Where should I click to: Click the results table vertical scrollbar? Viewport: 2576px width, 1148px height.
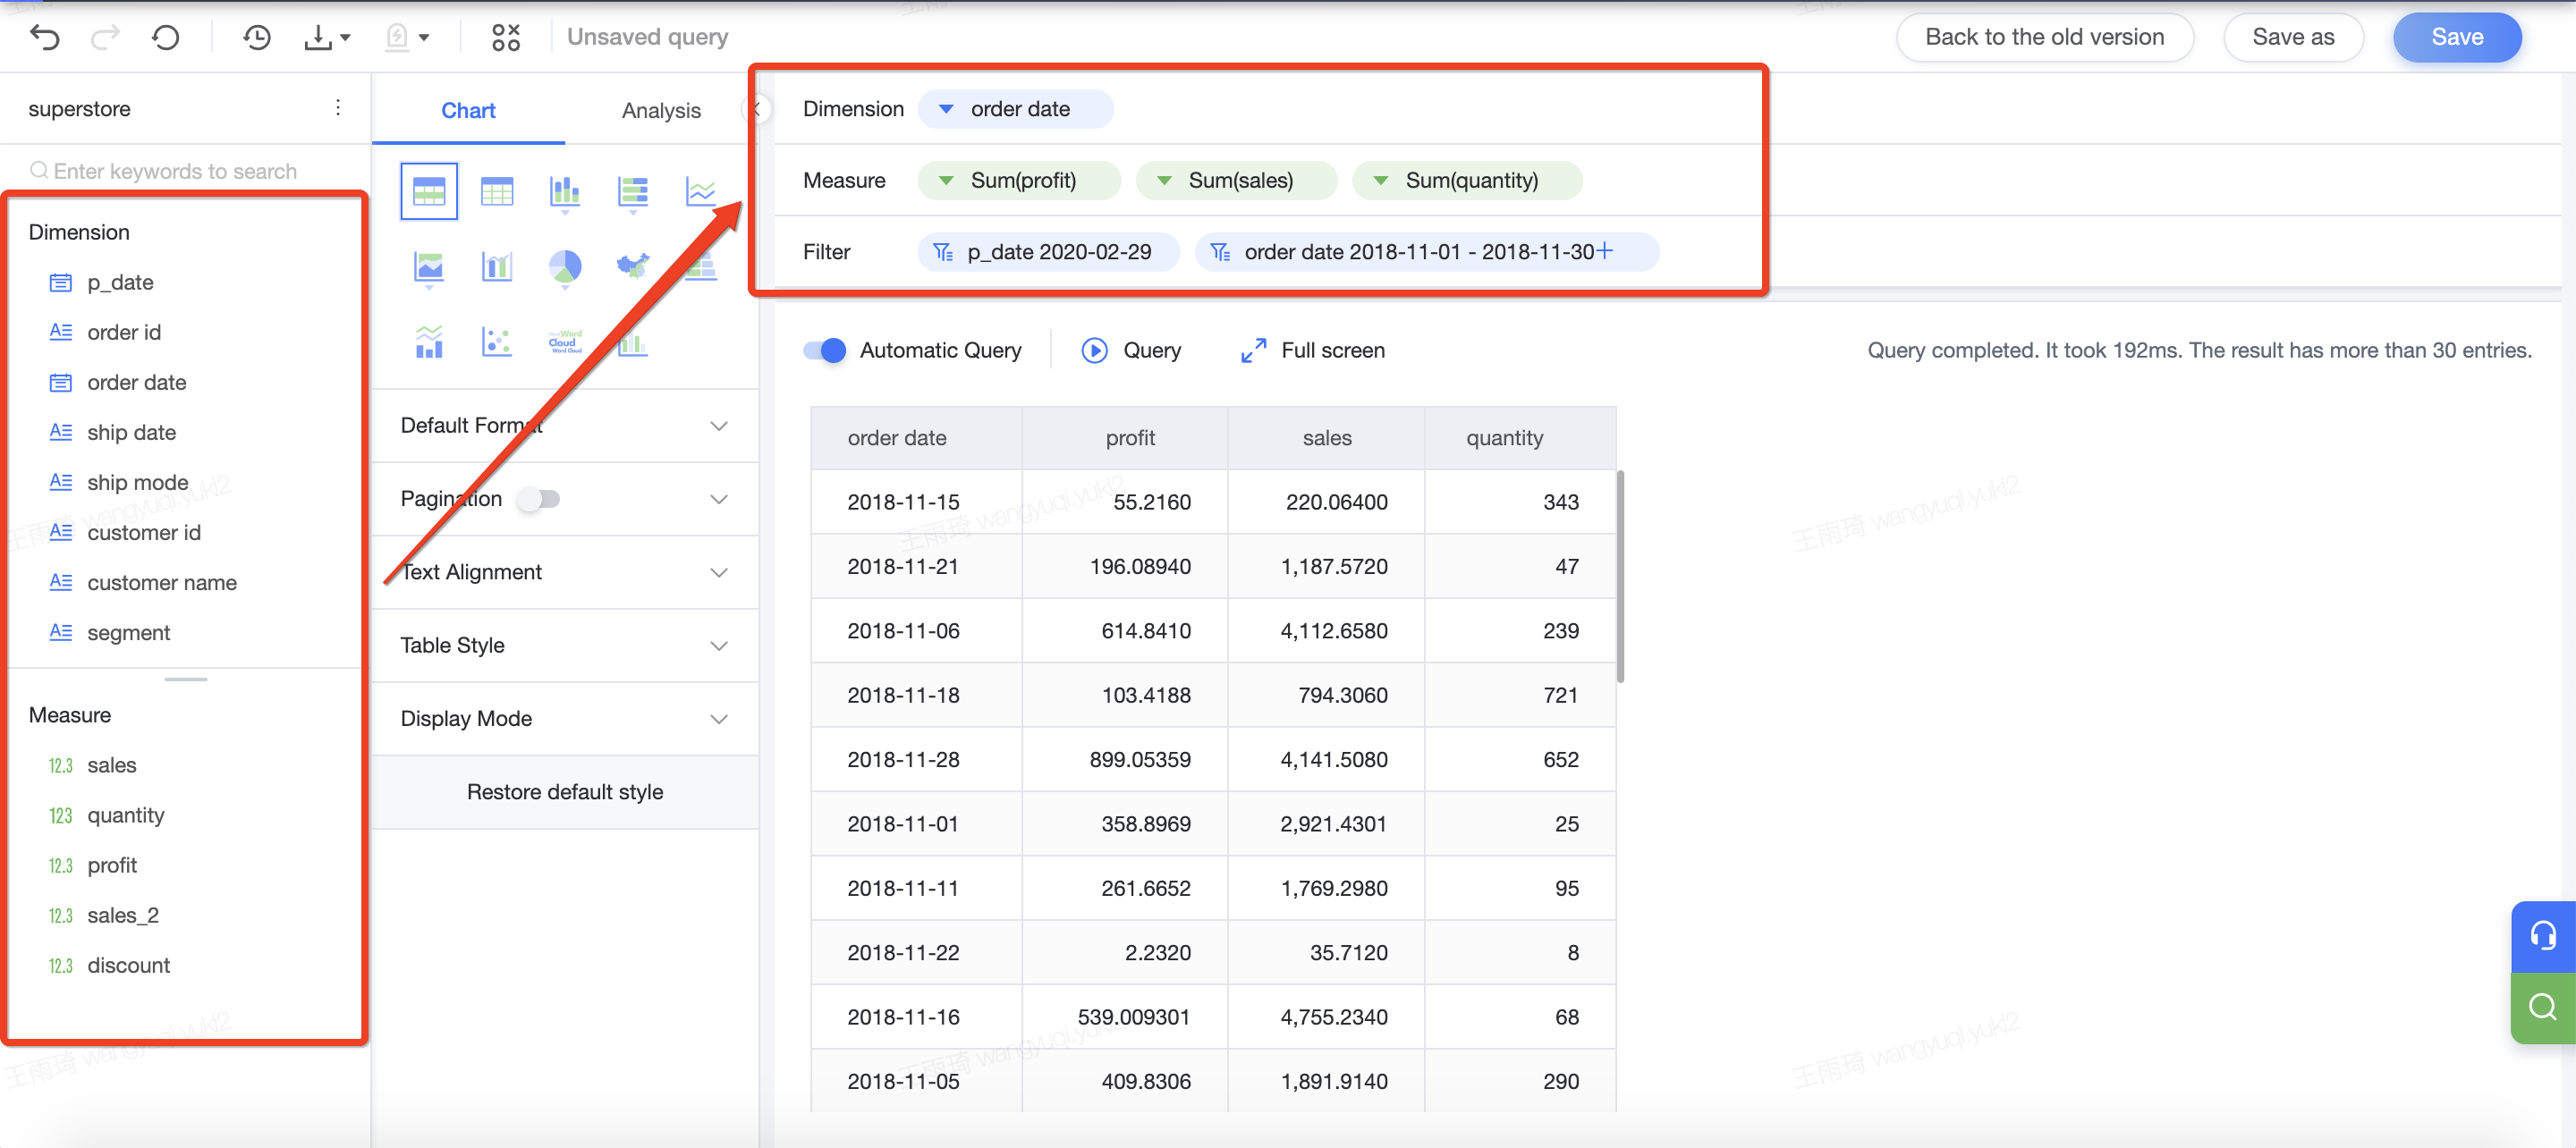point(1620,576)
